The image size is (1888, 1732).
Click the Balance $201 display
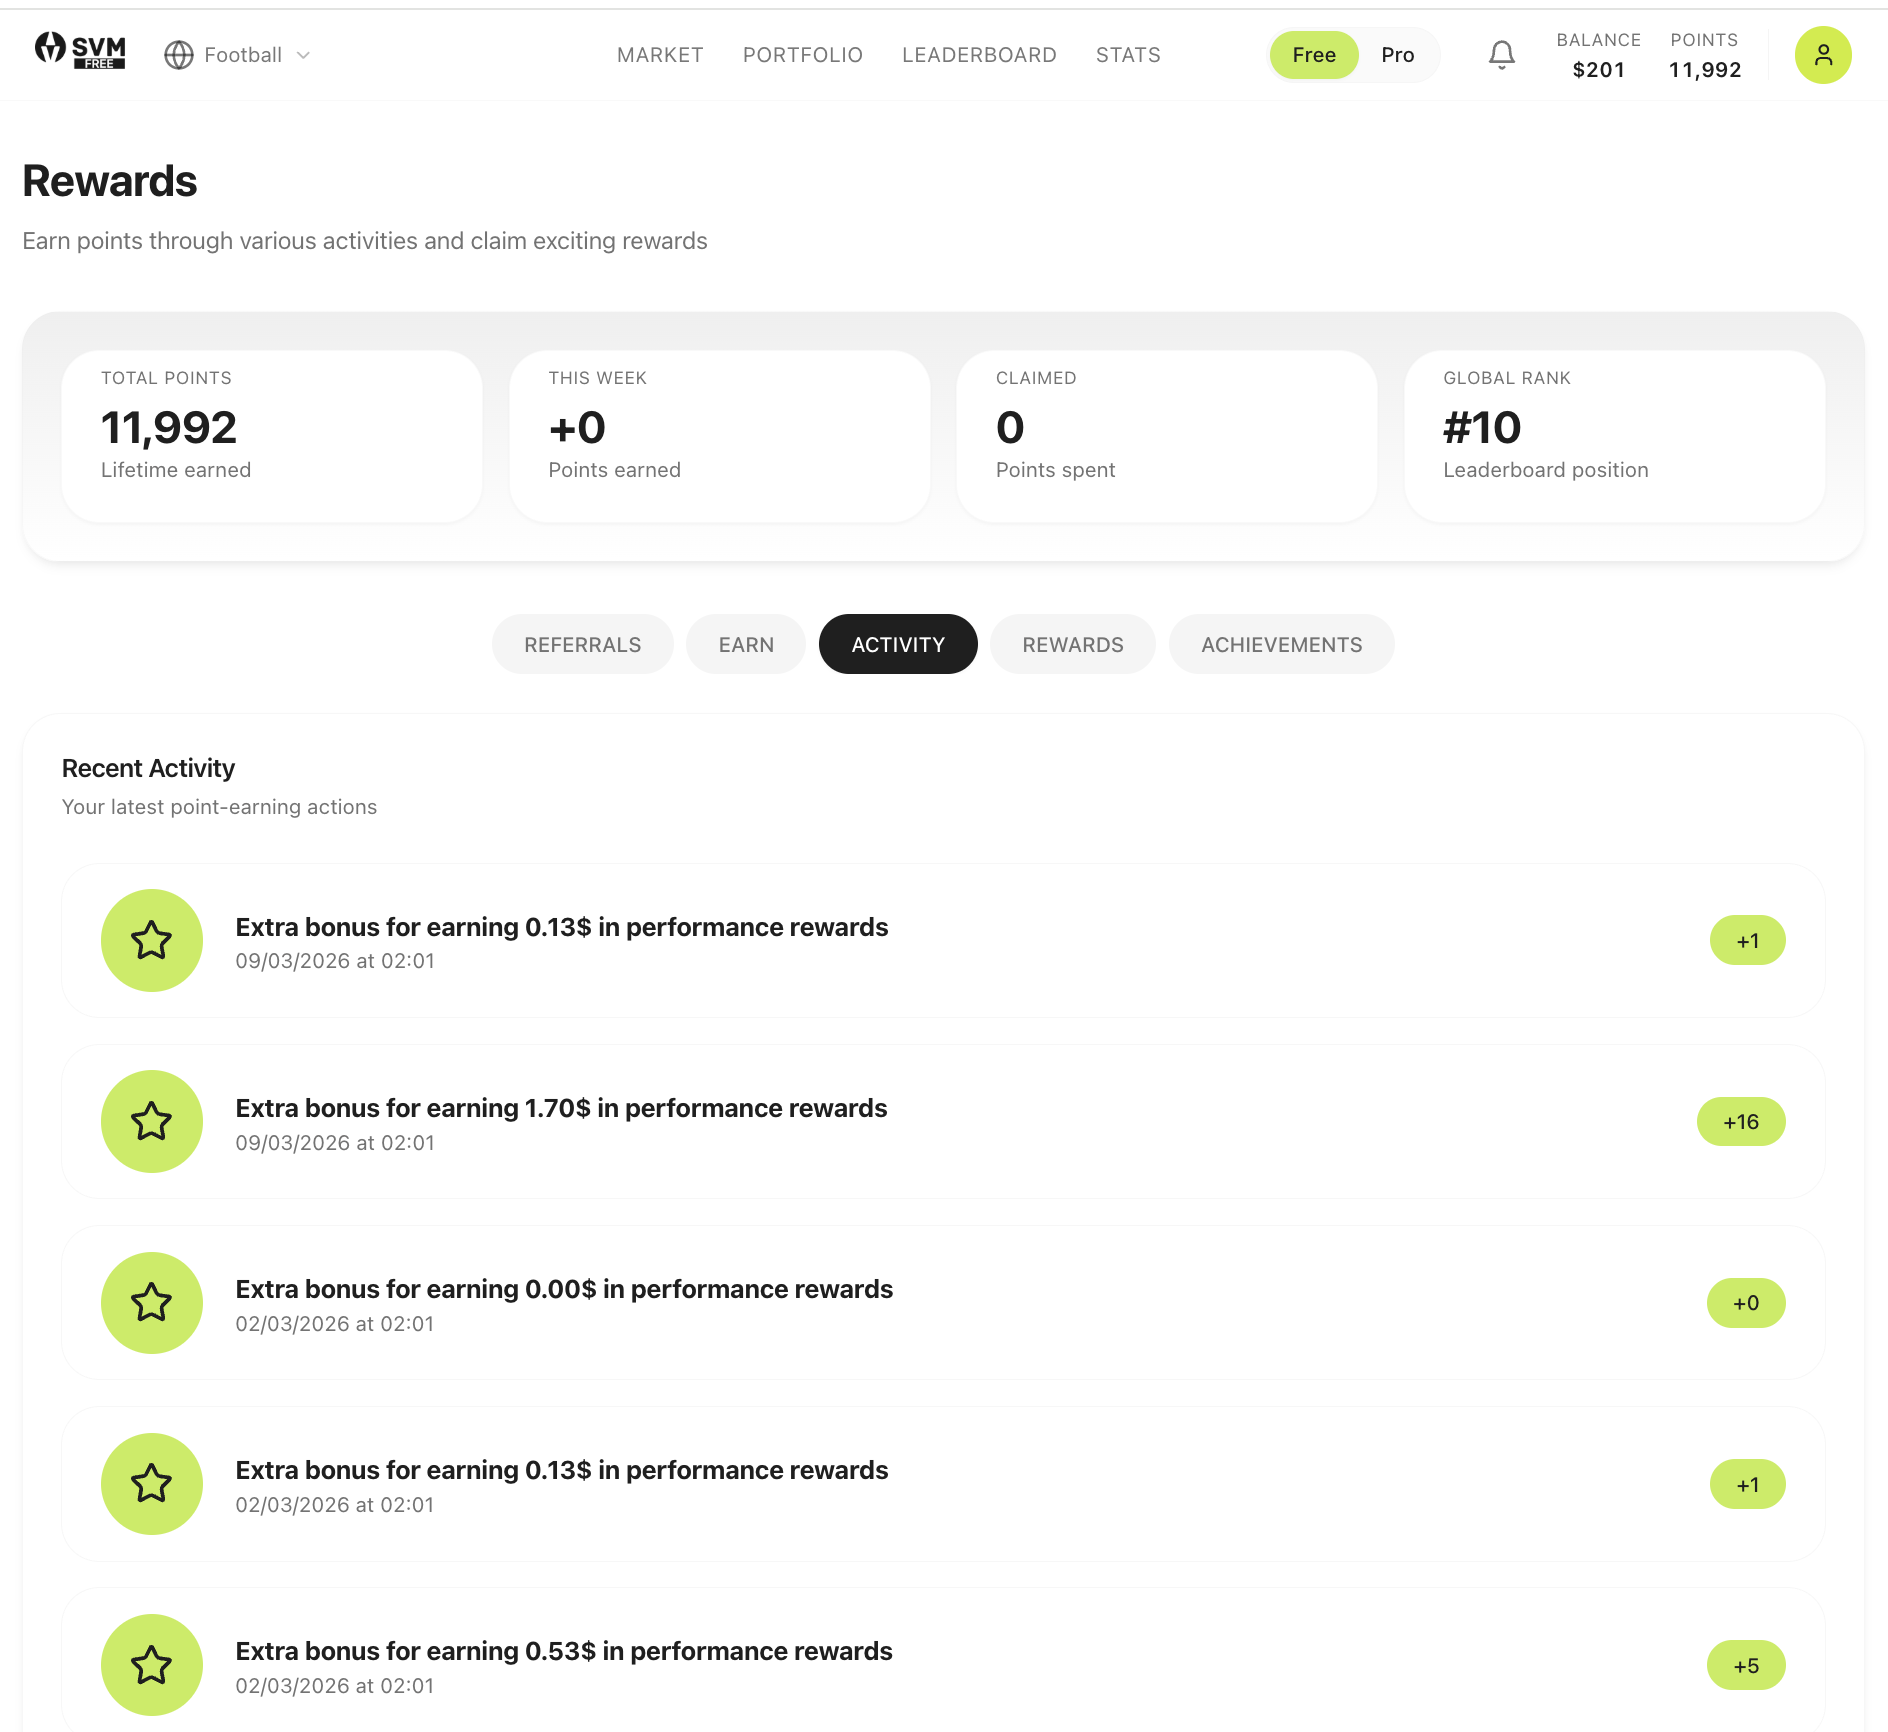(1598, 55)
